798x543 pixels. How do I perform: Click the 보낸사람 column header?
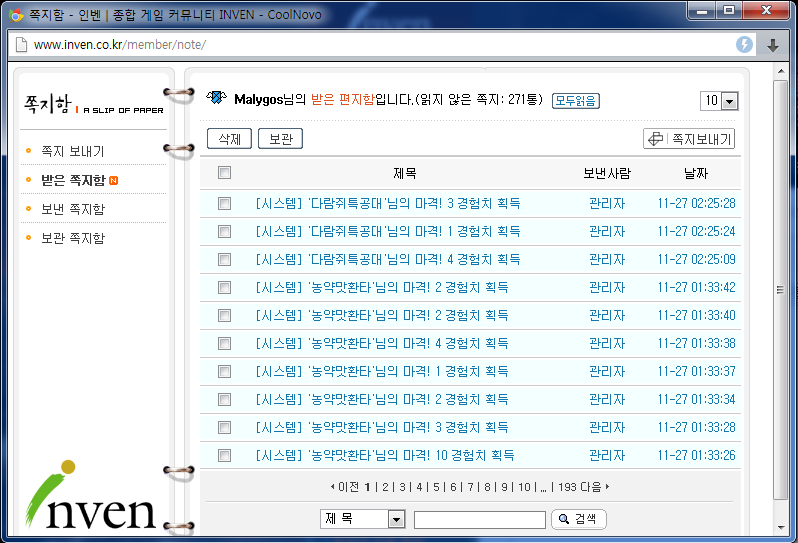pos(607,174)
